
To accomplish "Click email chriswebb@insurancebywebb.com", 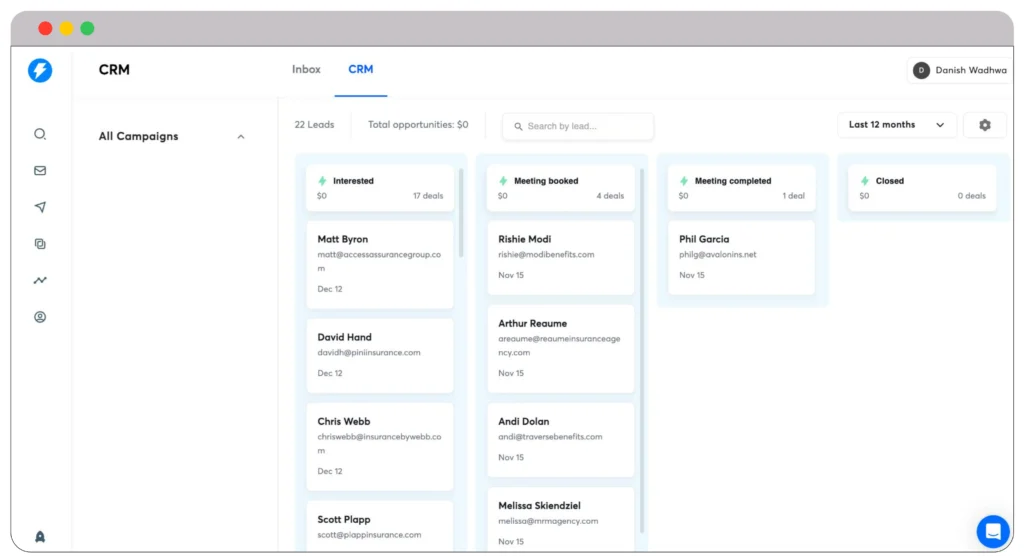I will point(379,443).
